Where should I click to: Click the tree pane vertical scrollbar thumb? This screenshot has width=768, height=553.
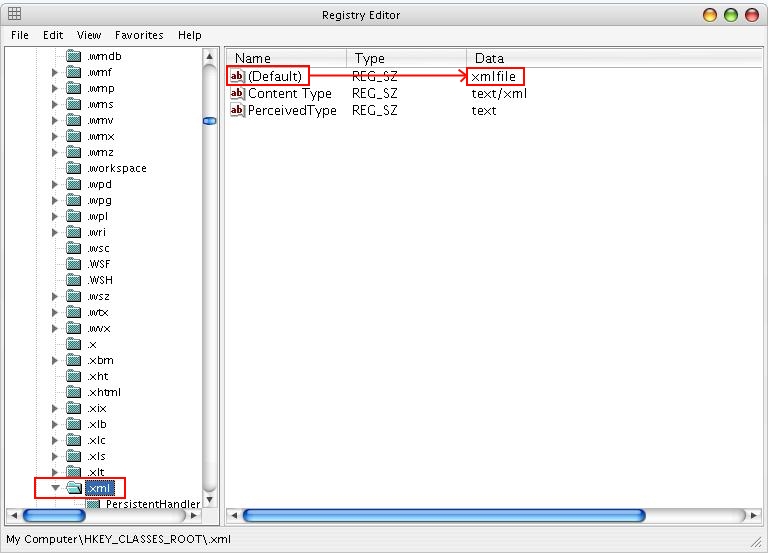[210, 120]
